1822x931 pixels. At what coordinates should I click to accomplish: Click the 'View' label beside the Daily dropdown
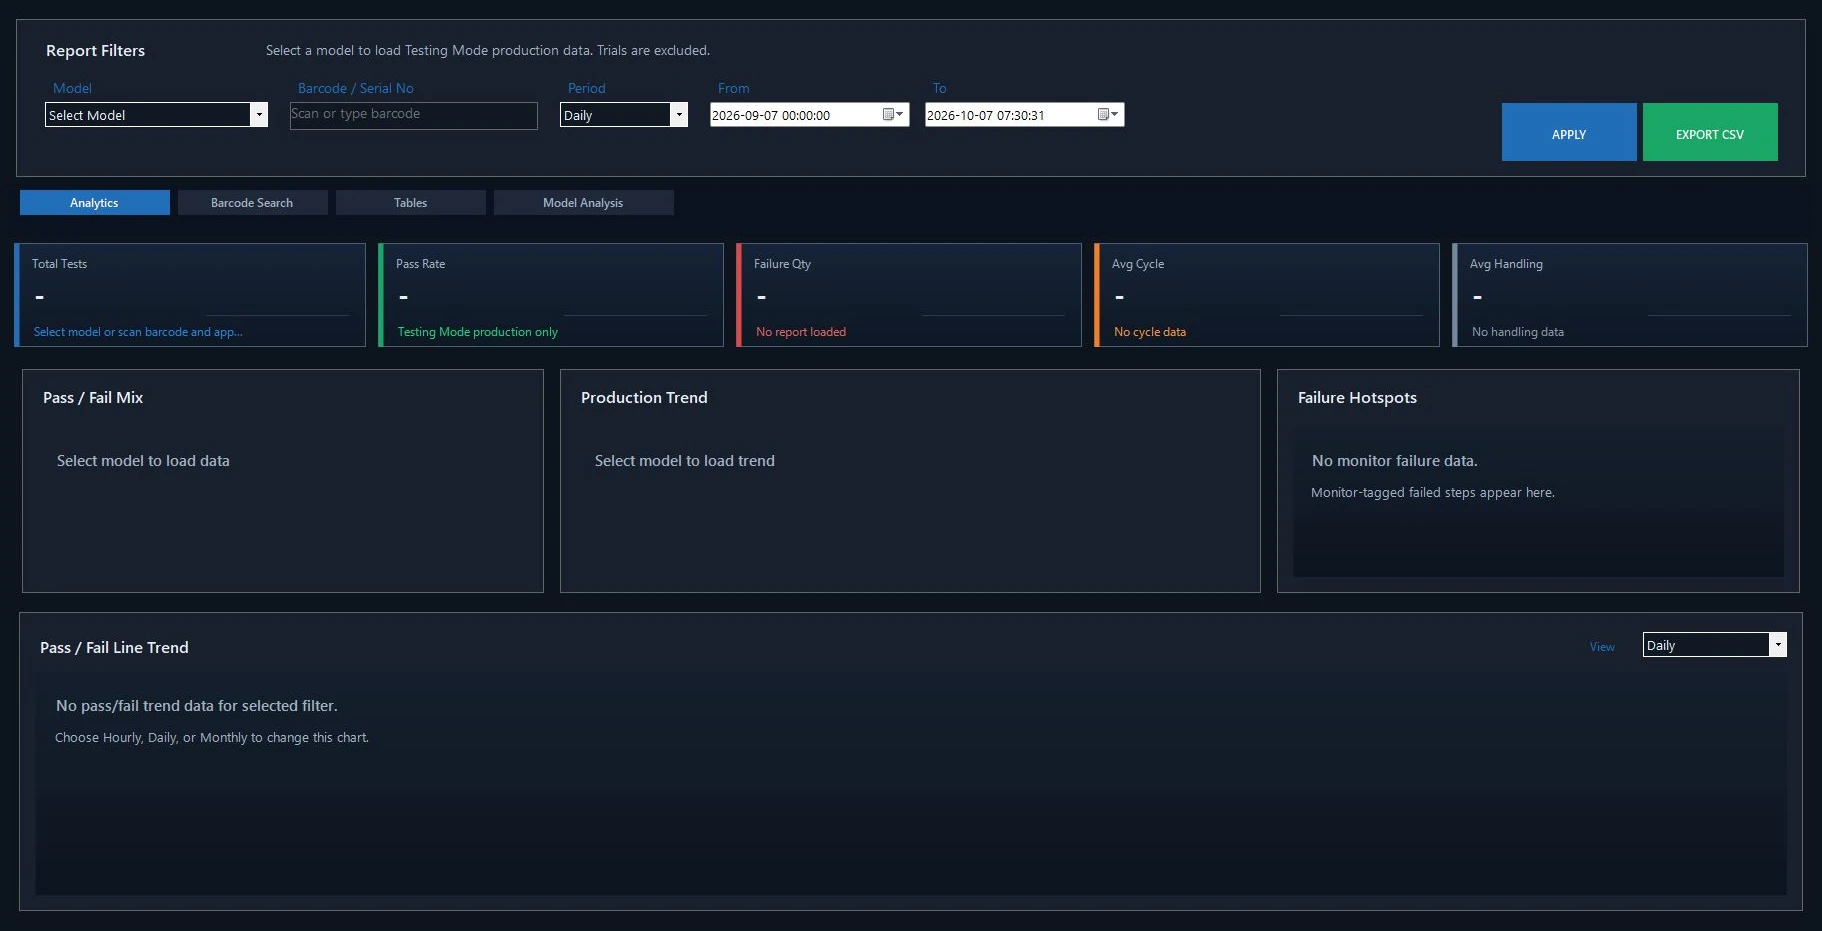click(x=1602, y=647)
